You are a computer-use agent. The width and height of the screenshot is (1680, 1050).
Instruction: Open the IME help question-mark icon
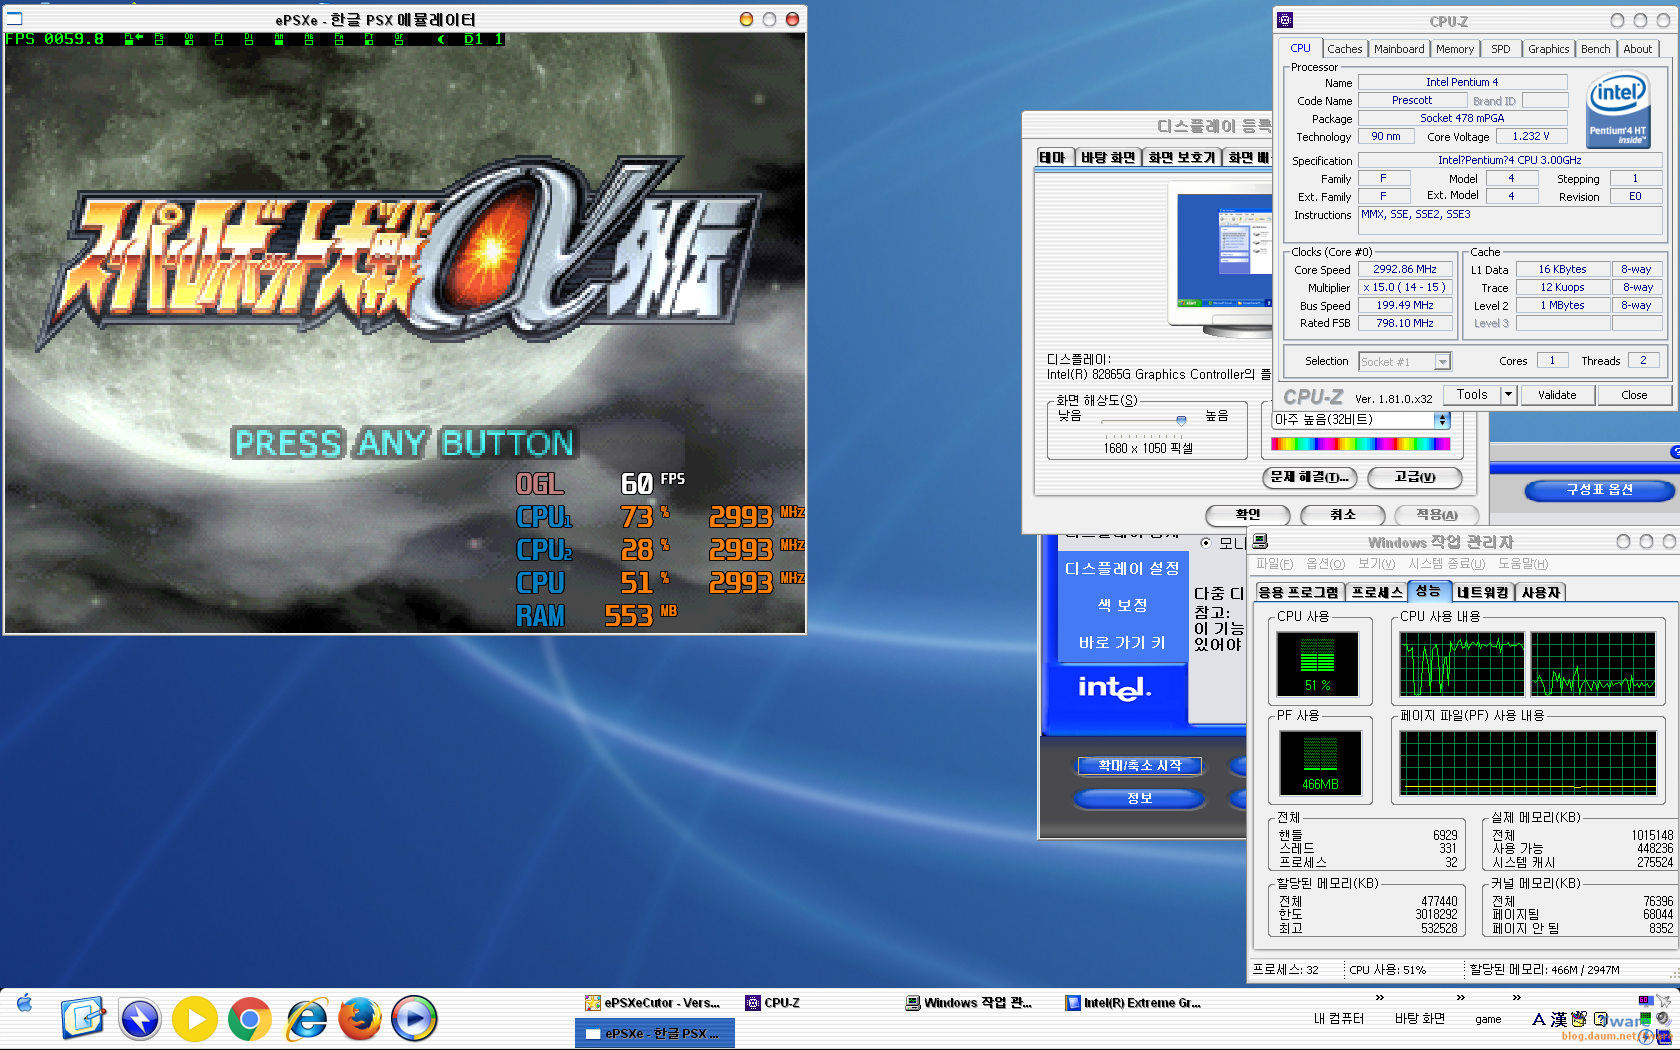[x=1601, y=1020]
